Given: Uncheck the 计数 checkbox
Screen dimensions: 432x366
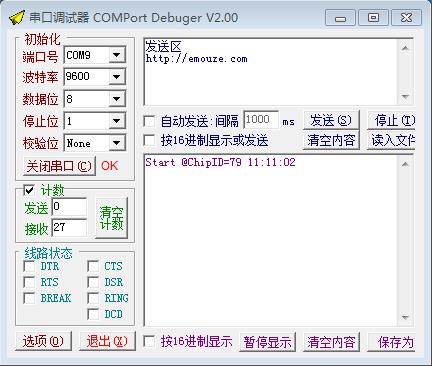Looking at the screenshot, I should (x=29, y=190).
